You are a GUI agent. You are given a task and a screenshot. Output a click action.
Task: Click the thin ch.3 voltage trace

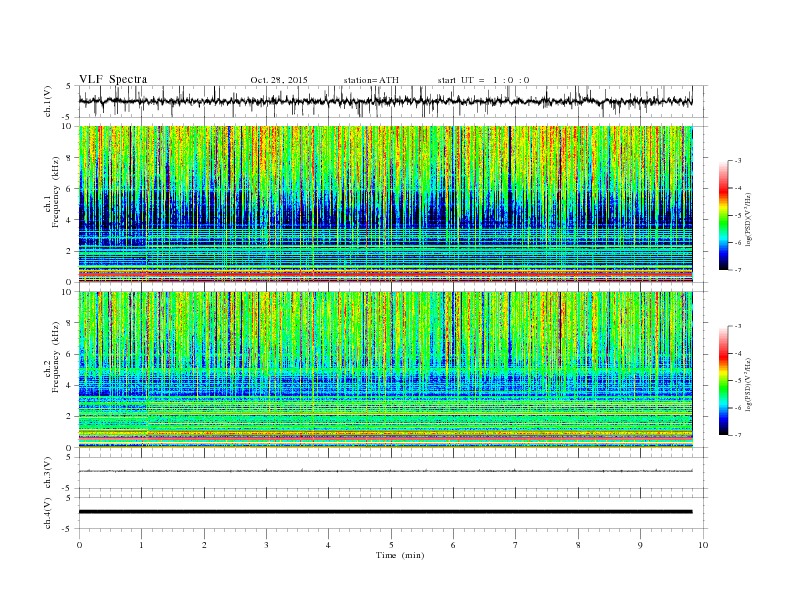385,471
